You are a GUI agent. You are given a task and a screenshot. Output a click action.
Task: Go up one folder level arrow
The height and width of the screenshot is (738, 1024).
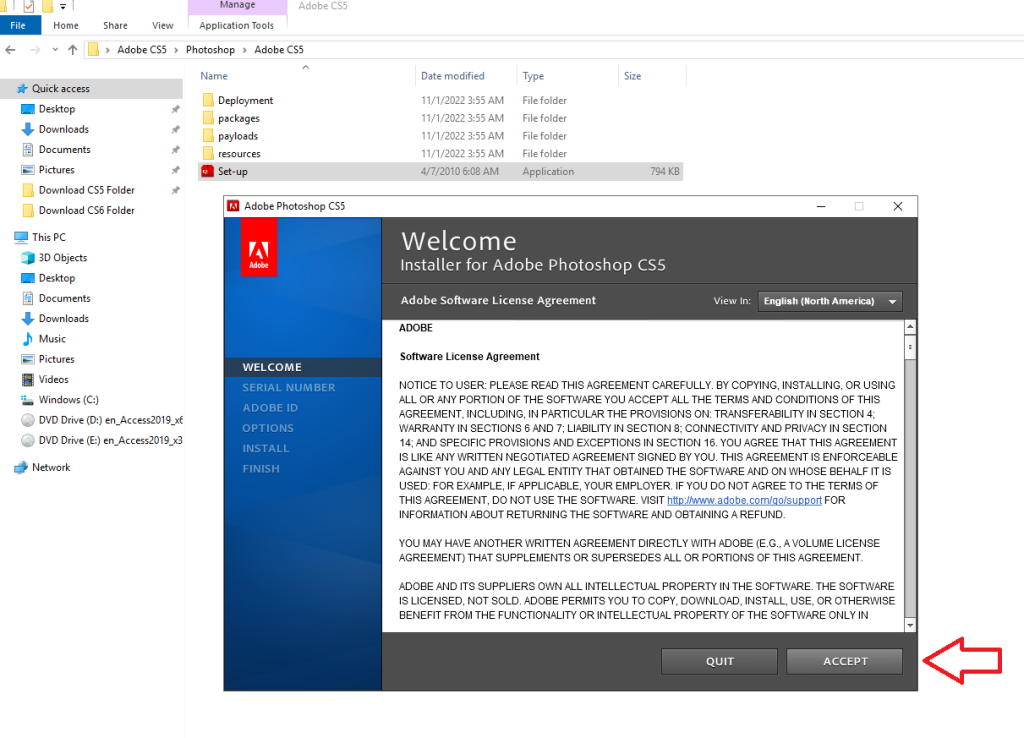[72, 50]
